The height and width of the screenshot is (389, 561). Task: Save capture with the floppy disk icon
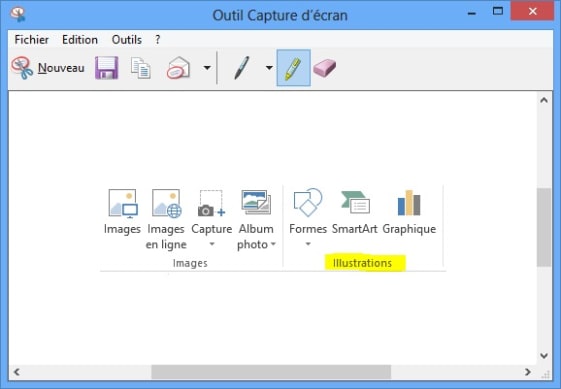[107, 68]
